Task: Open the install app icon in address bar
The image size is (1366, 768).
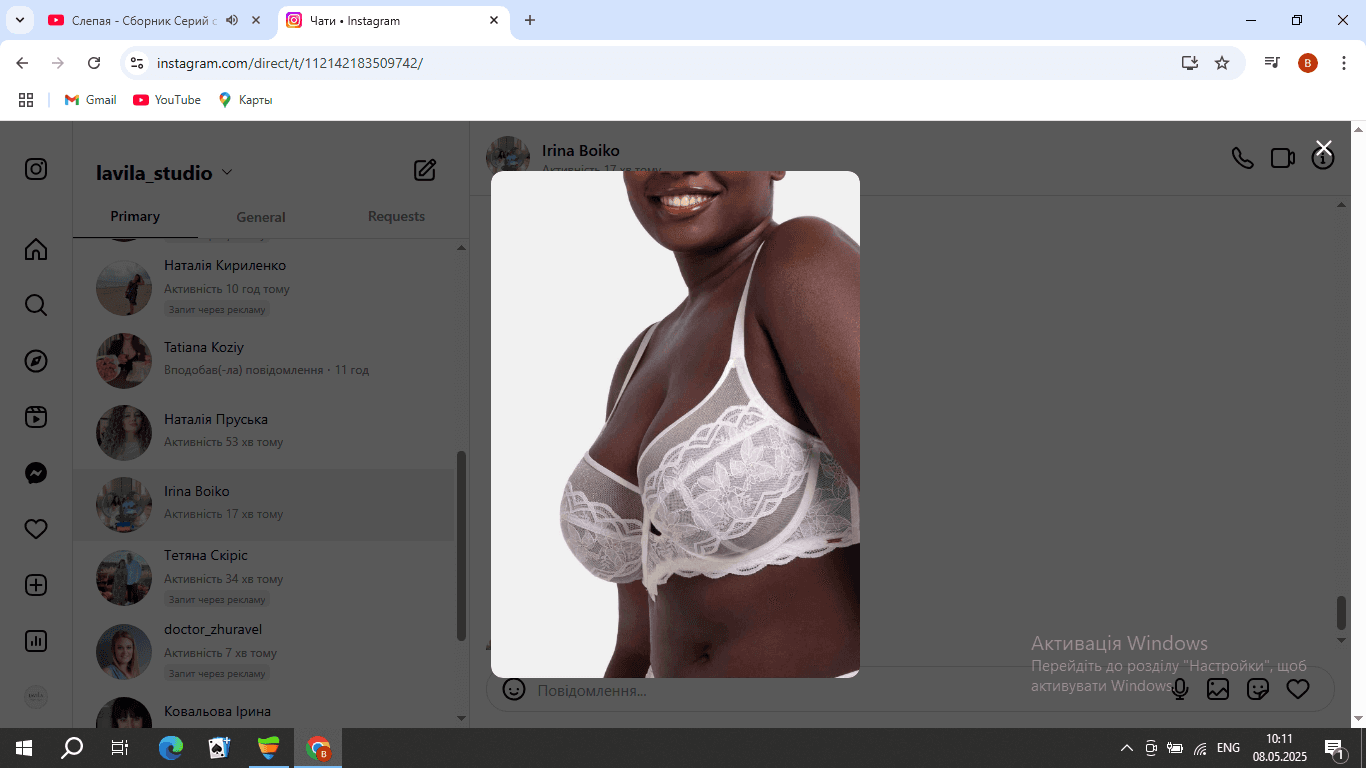Action: coord(1189,63)
